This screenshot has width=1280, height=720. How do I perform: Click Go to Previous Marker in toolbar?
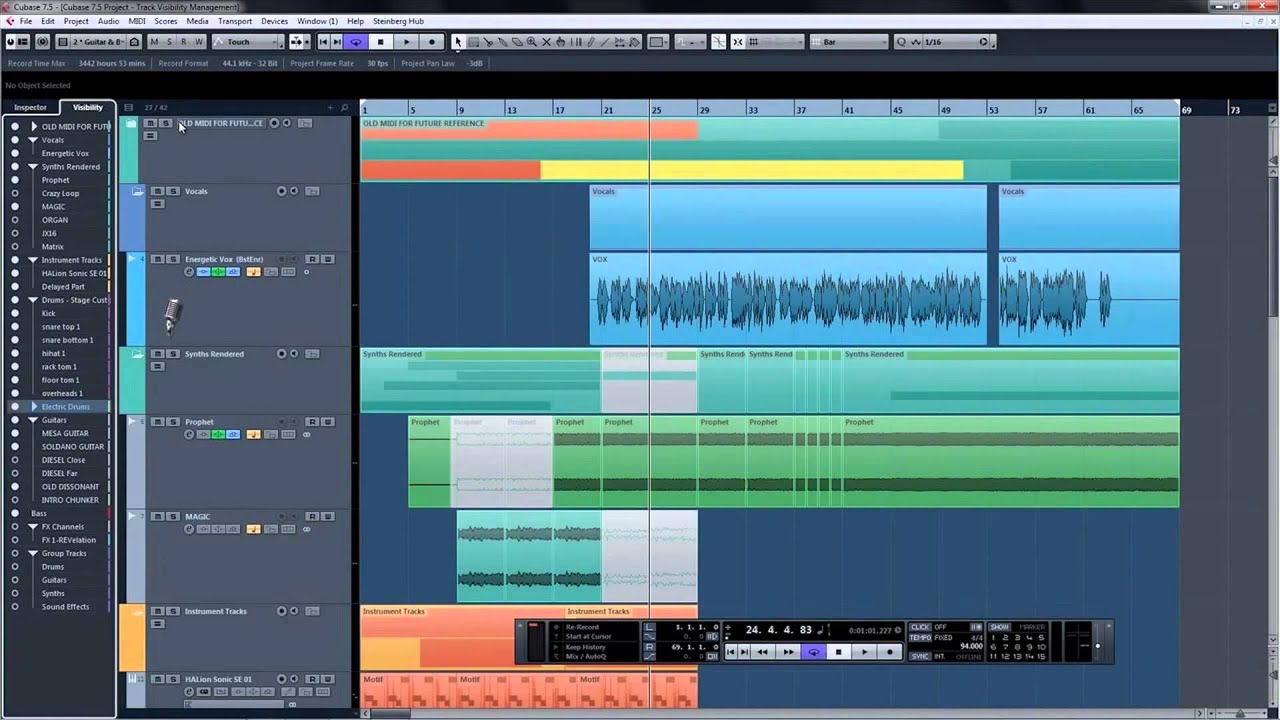(x=323, y=42)
